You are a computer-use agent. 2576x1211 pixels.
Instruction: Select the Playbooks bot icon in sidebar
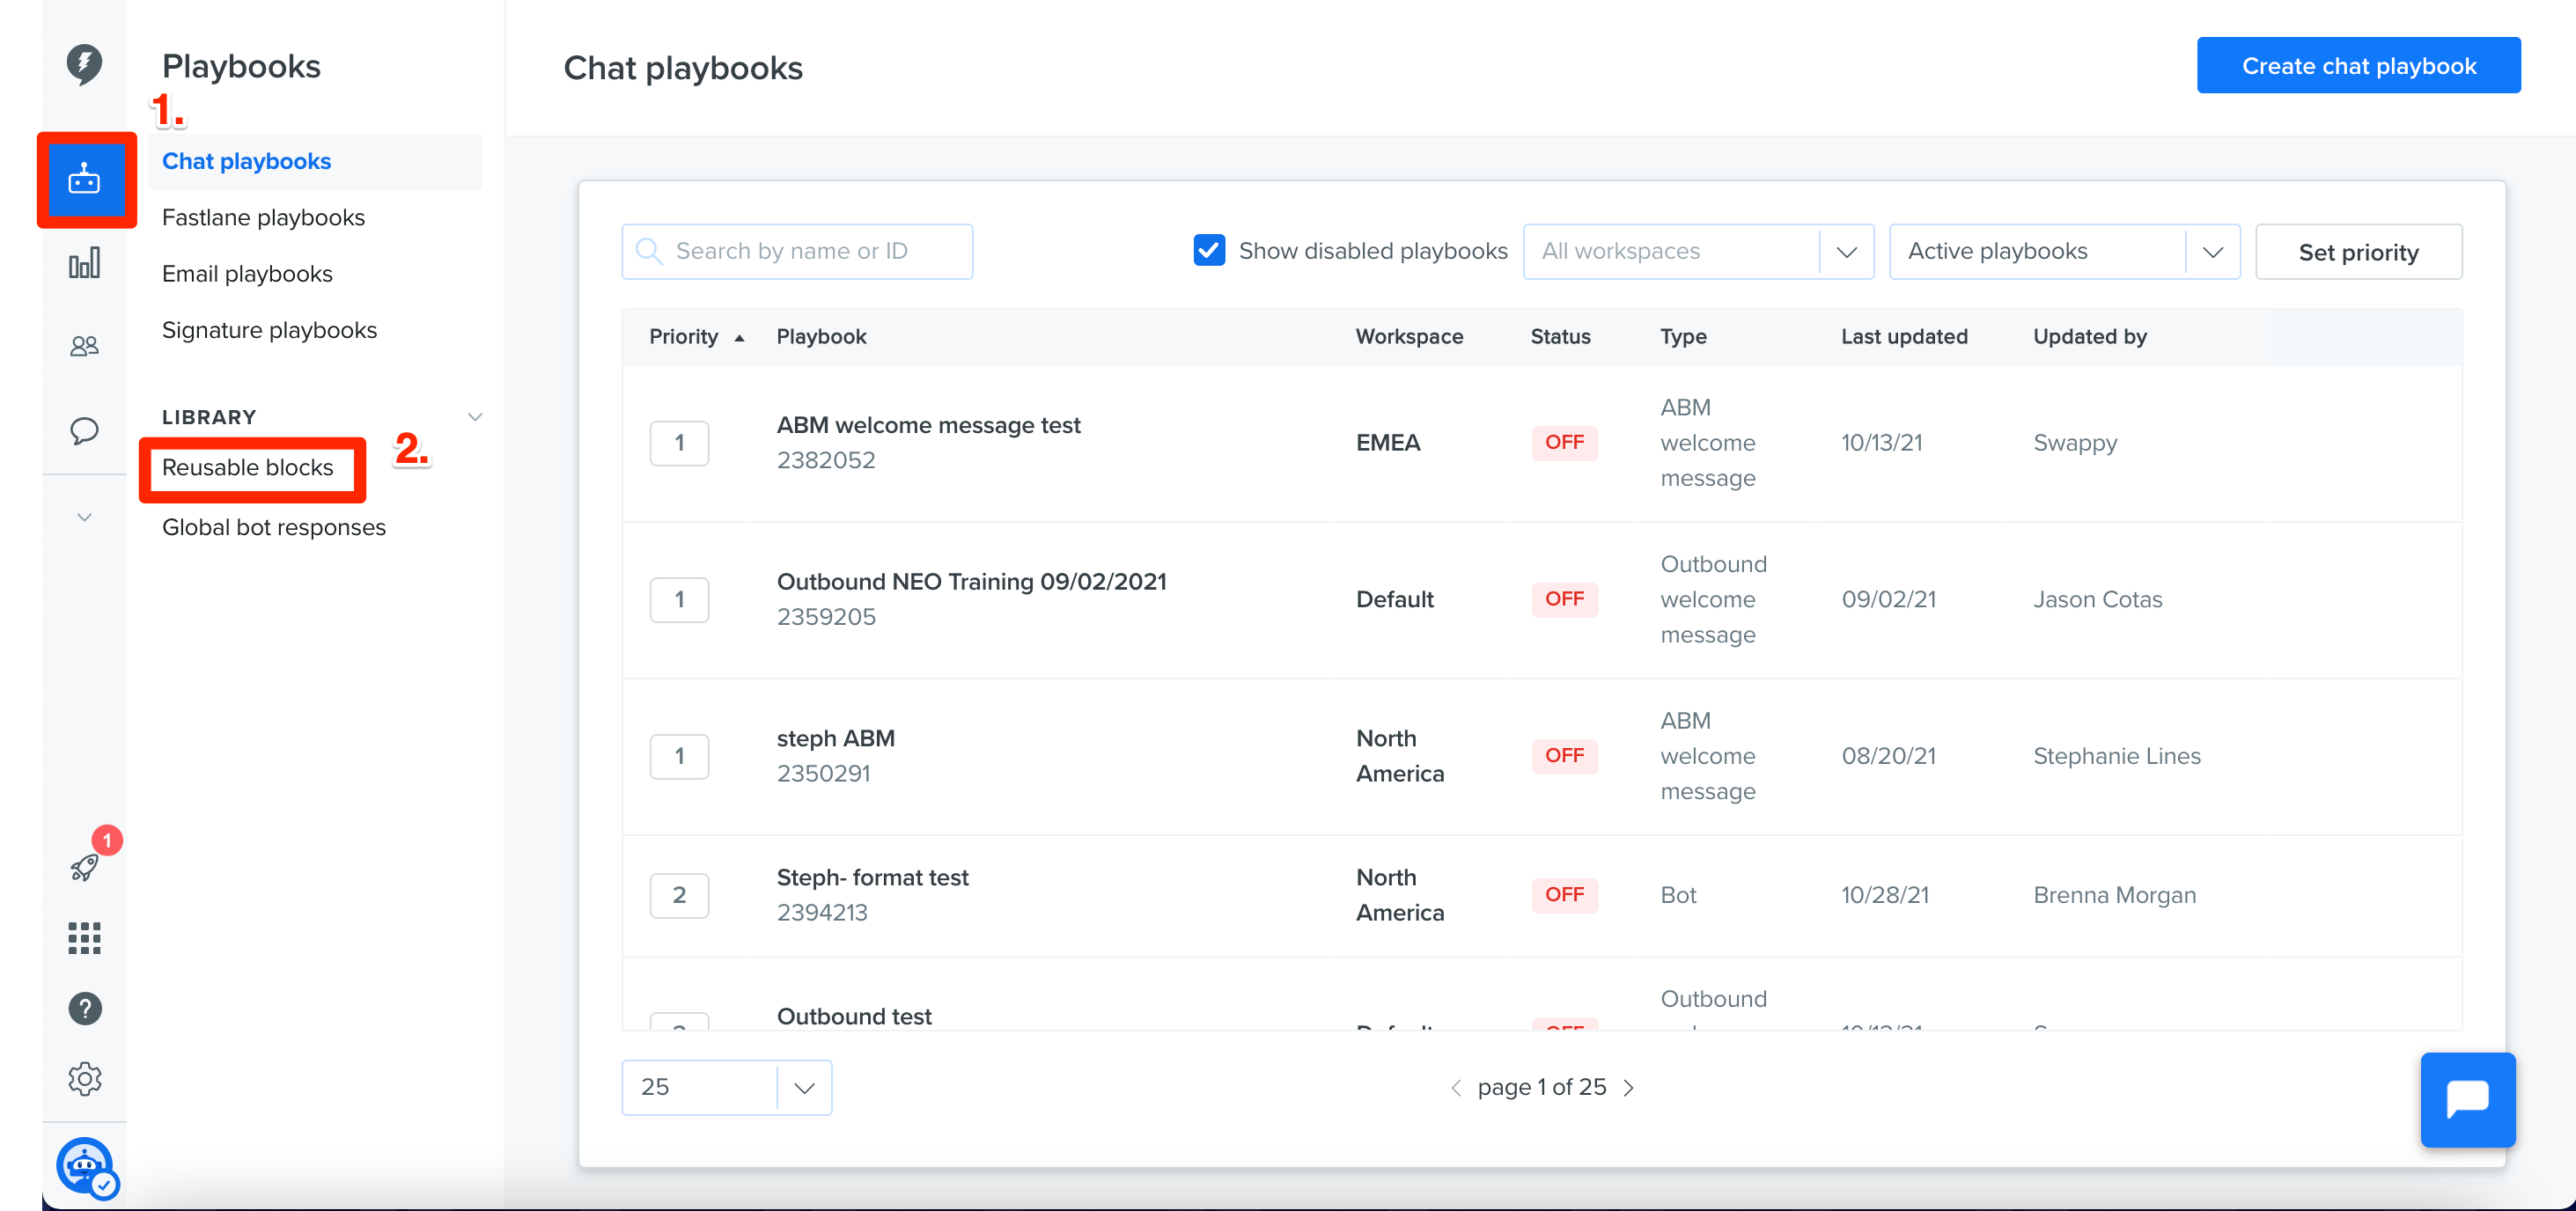coord(85,180)
